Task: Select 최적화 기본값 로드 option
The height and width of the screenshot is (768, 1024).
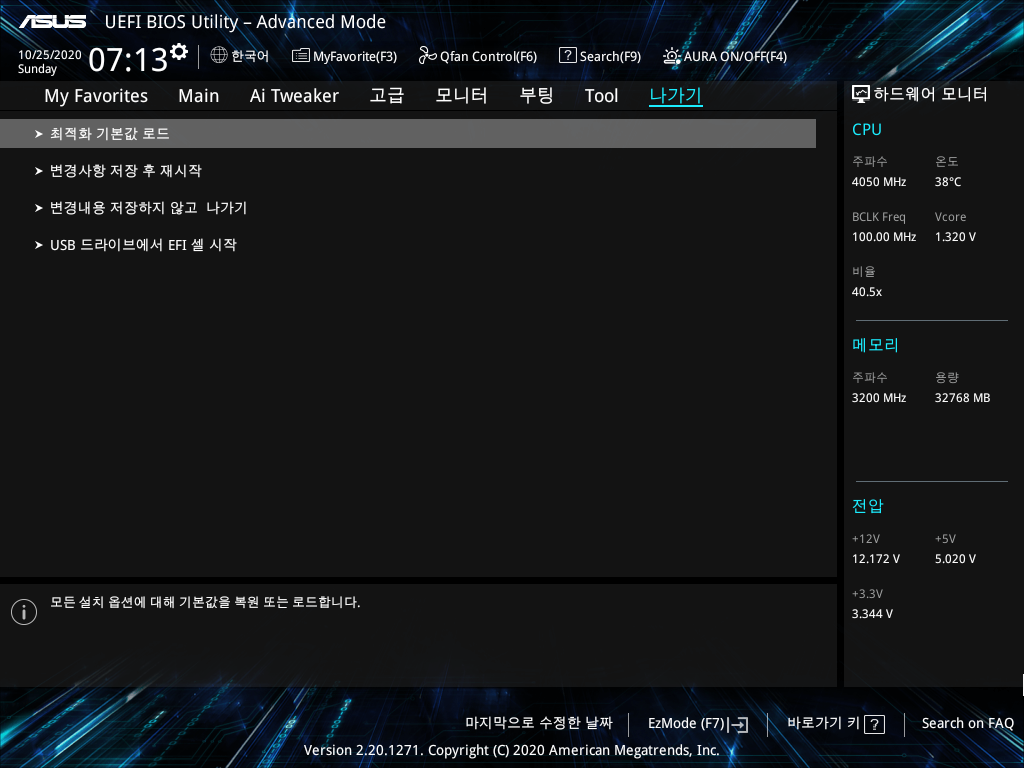Action: [408, 133]
